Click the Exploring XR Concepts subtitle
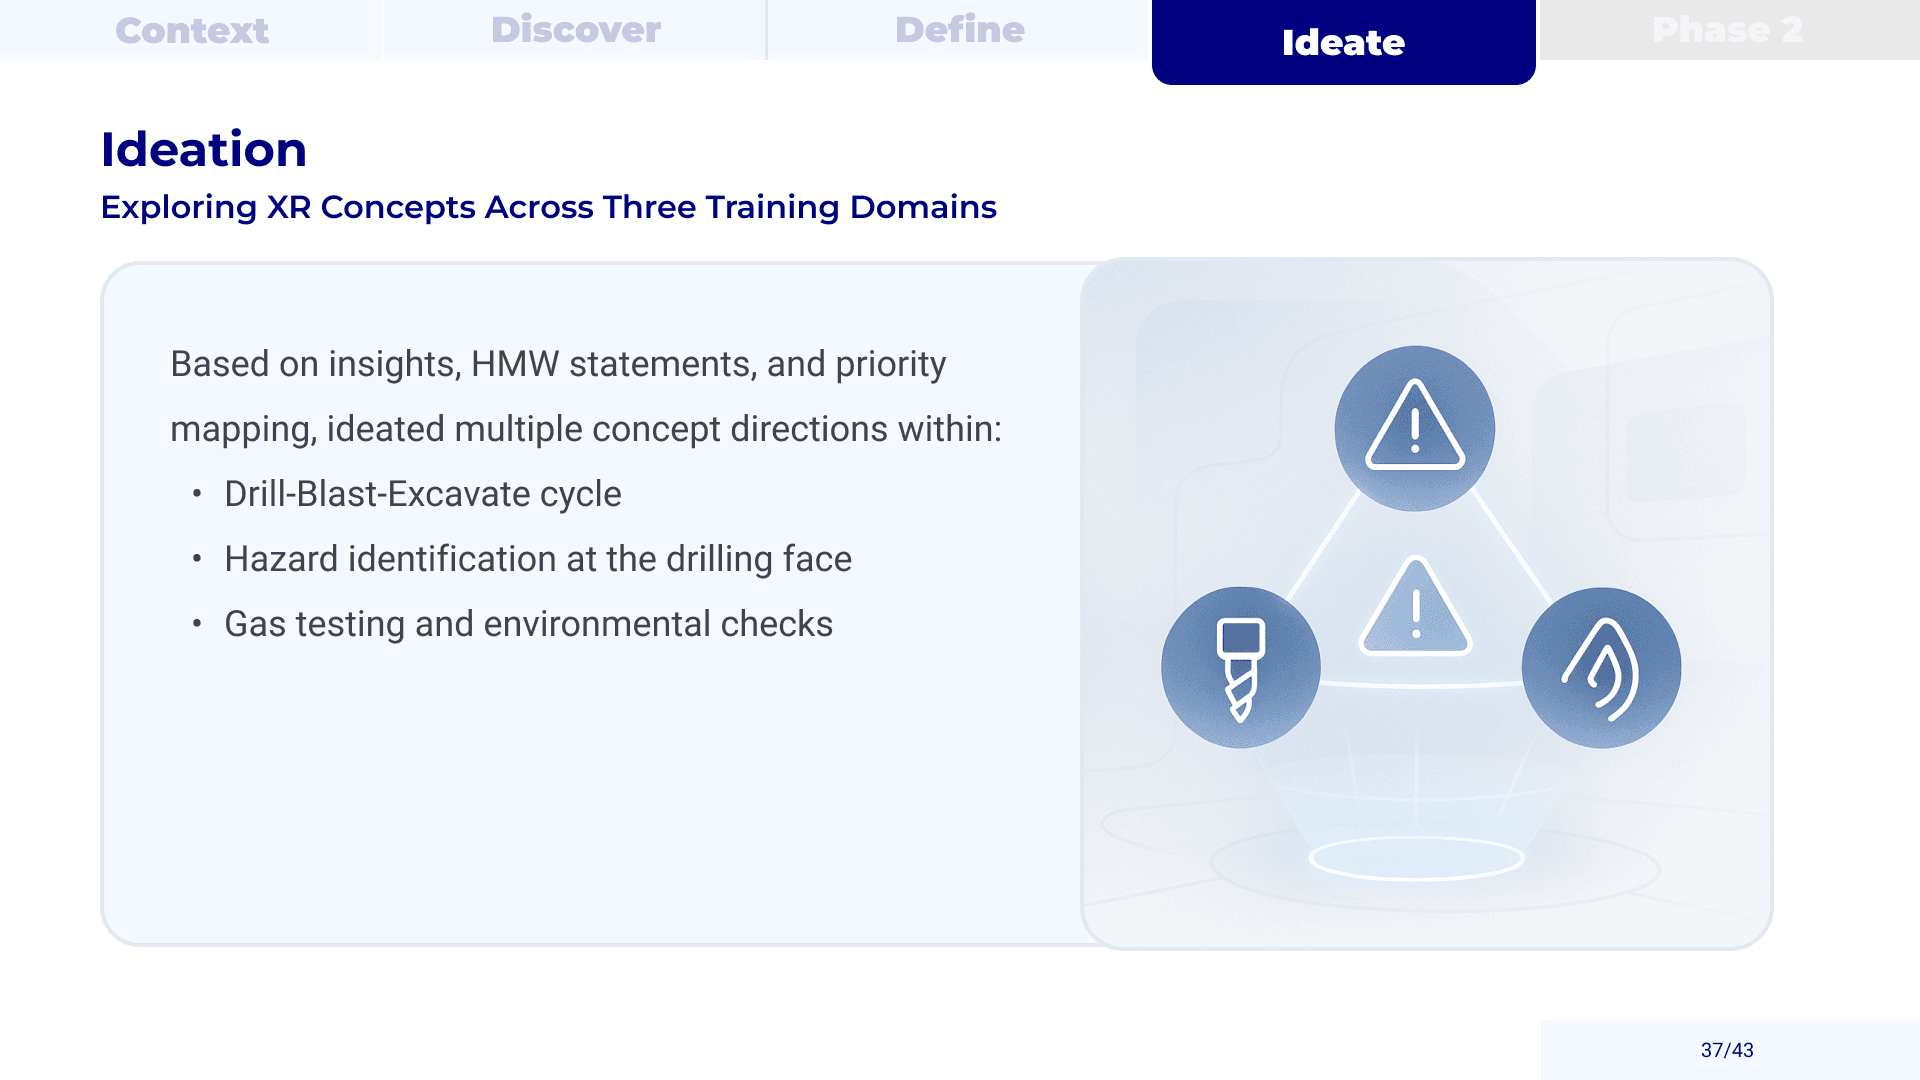The image size is (1920, 1080). click(x=548, y=207)
